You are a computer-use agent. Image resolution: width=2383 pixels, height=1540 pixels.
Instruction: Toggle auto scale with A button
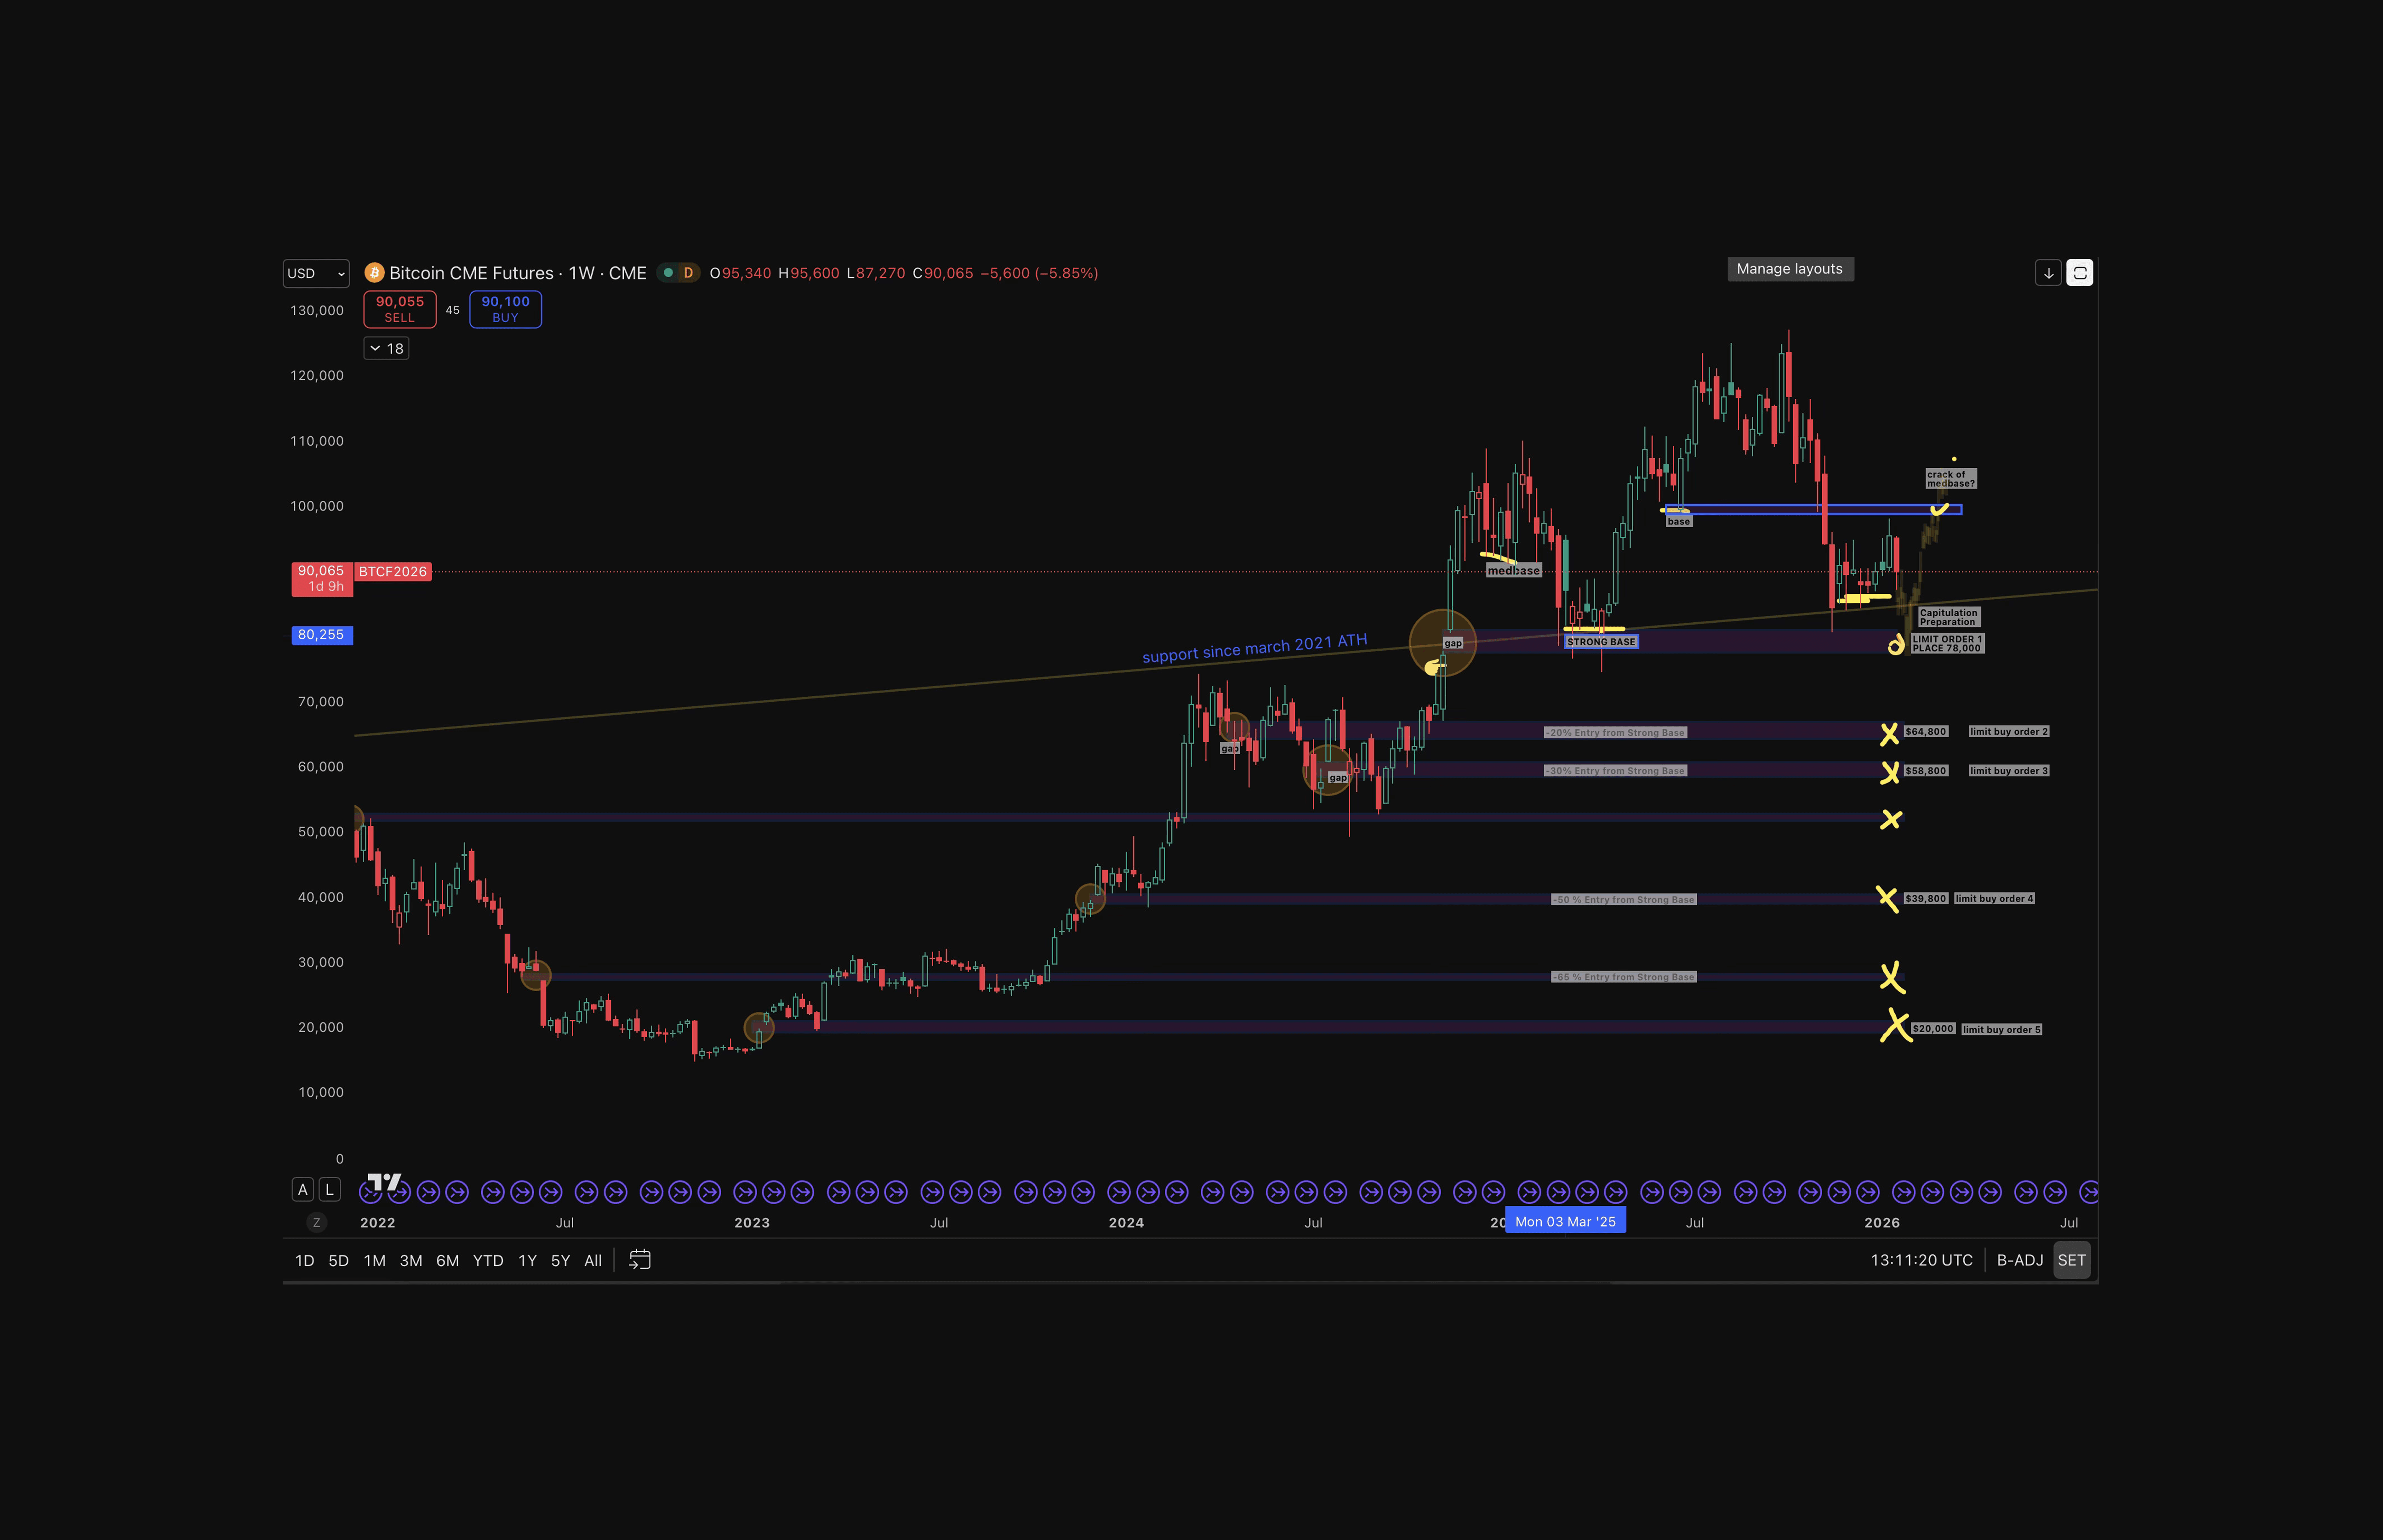coord(303,1190)
